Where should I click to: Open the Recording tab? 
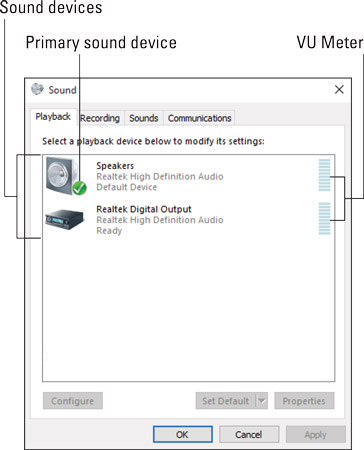point(100,118)
